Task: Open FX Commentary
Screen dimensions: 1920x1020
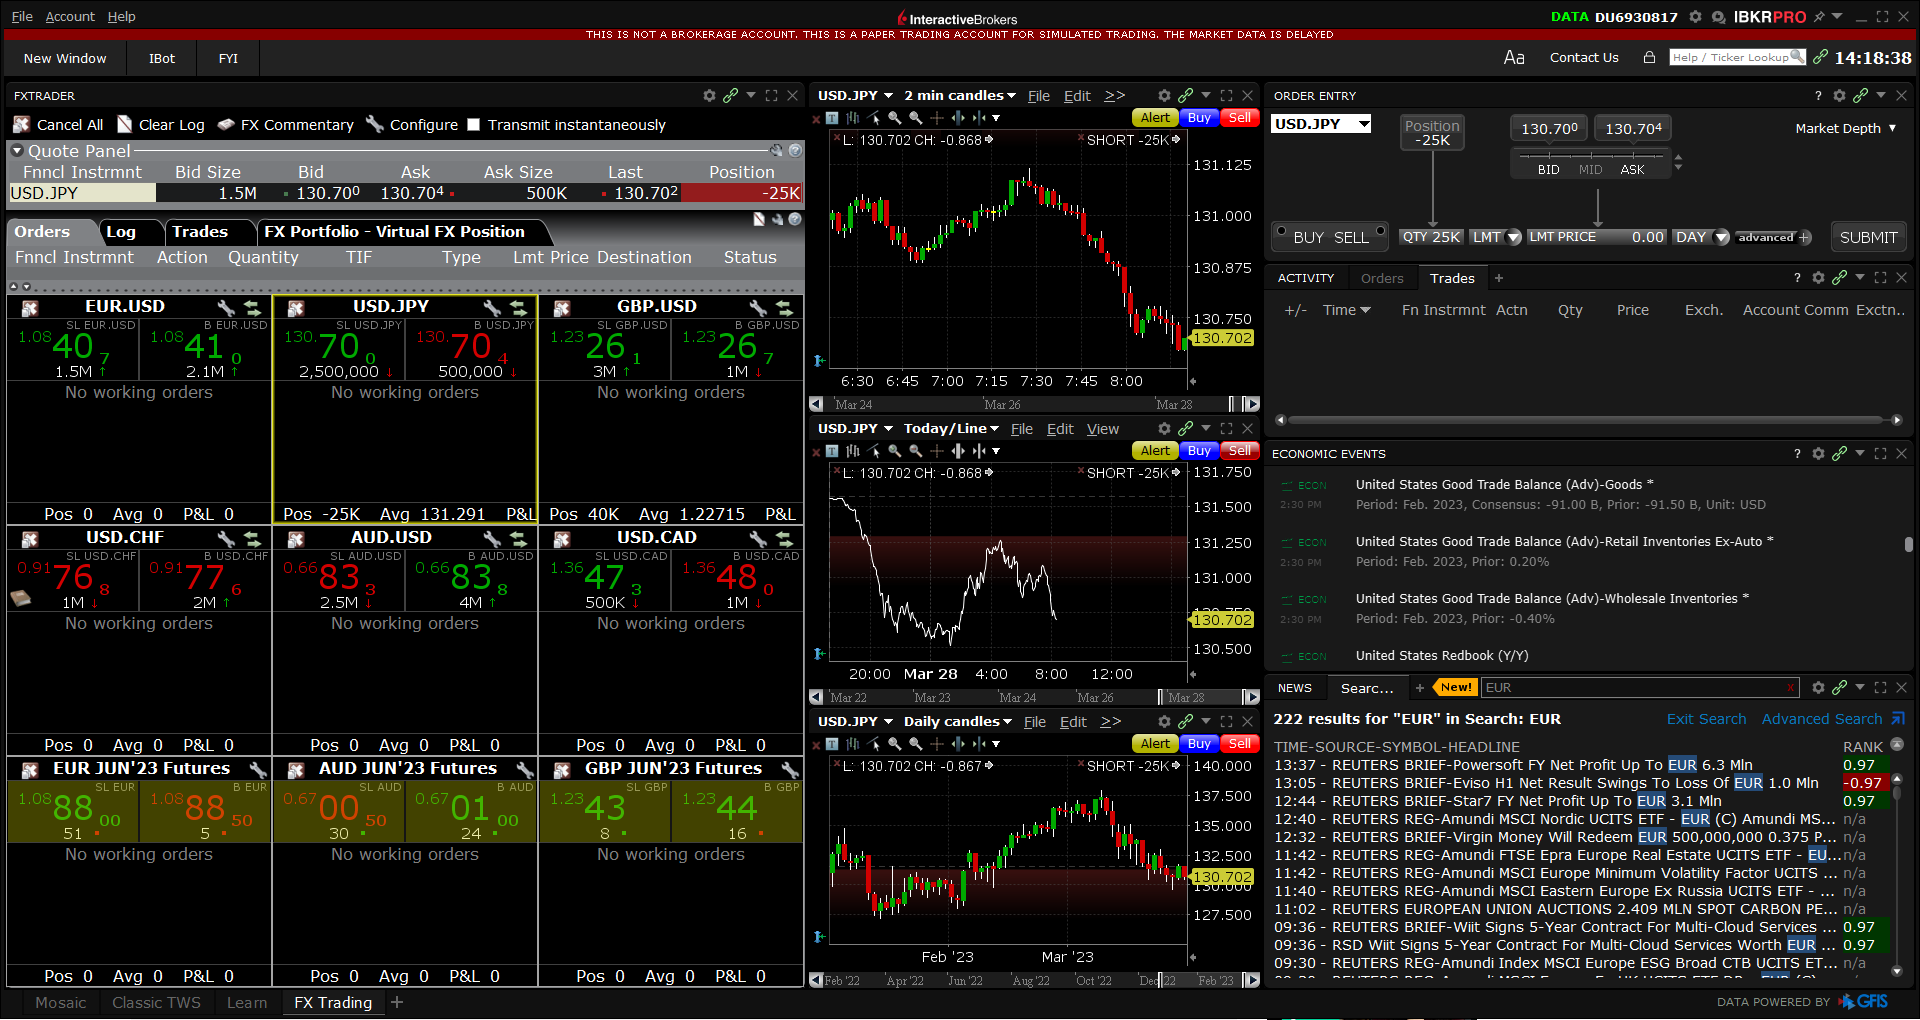Action: [286, 125]
